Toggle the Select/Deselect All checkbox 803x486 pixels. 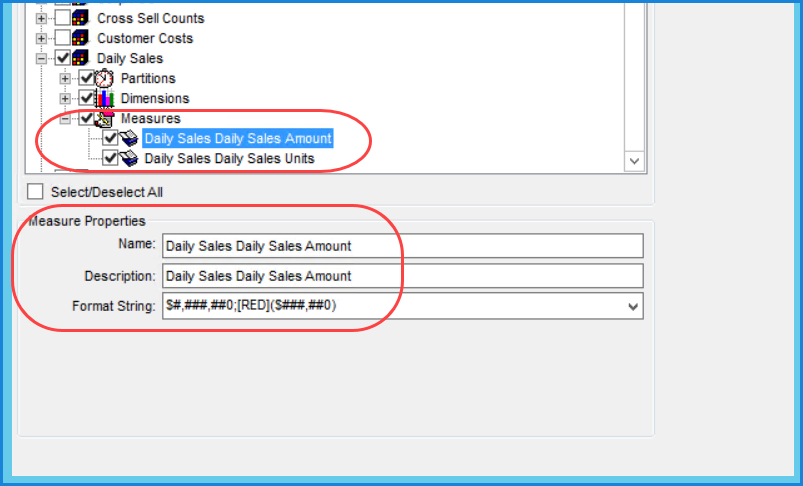coord(36,191)
